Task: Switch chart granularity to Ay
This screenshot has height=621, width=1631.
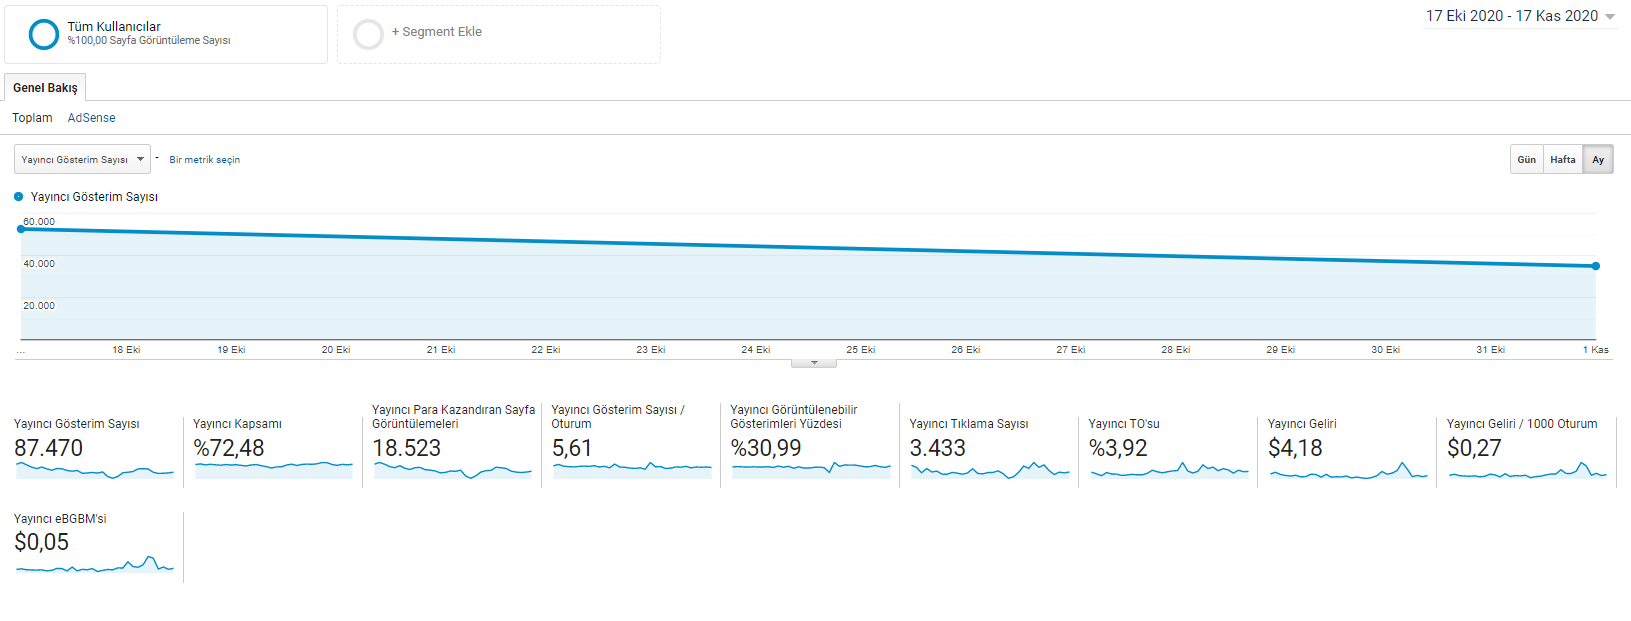Action: pos(1598,160)
